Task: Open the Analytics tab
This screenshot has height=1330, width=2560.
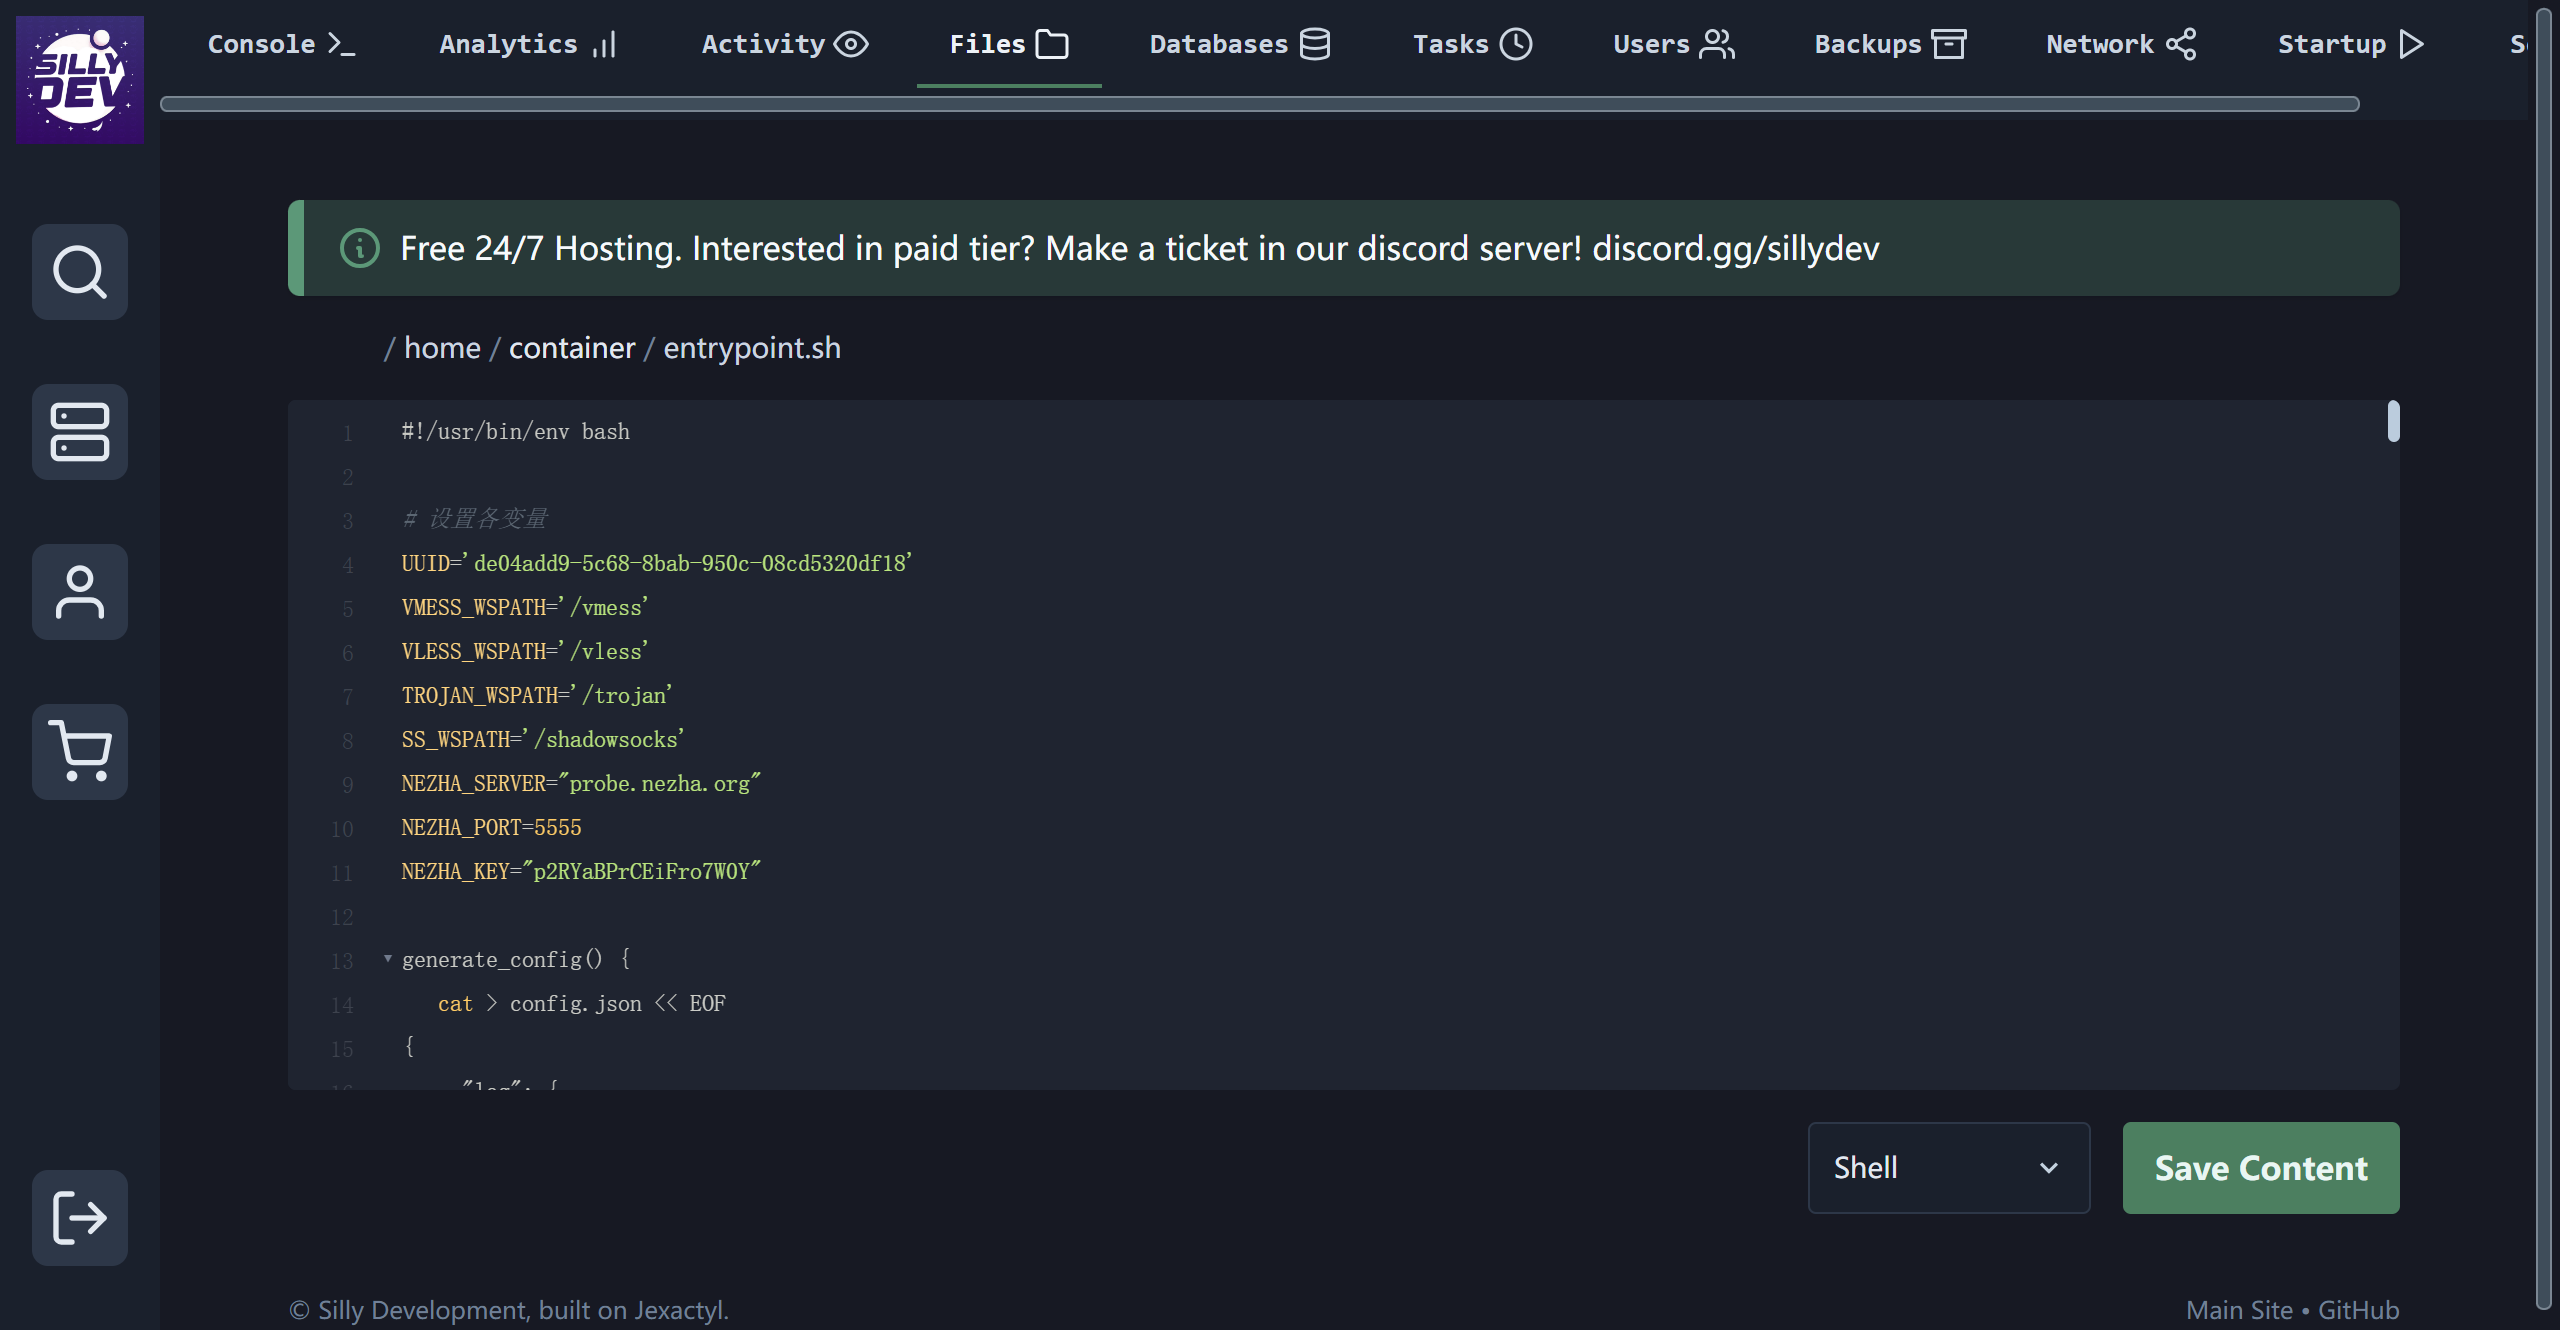Action: (528, 44)
